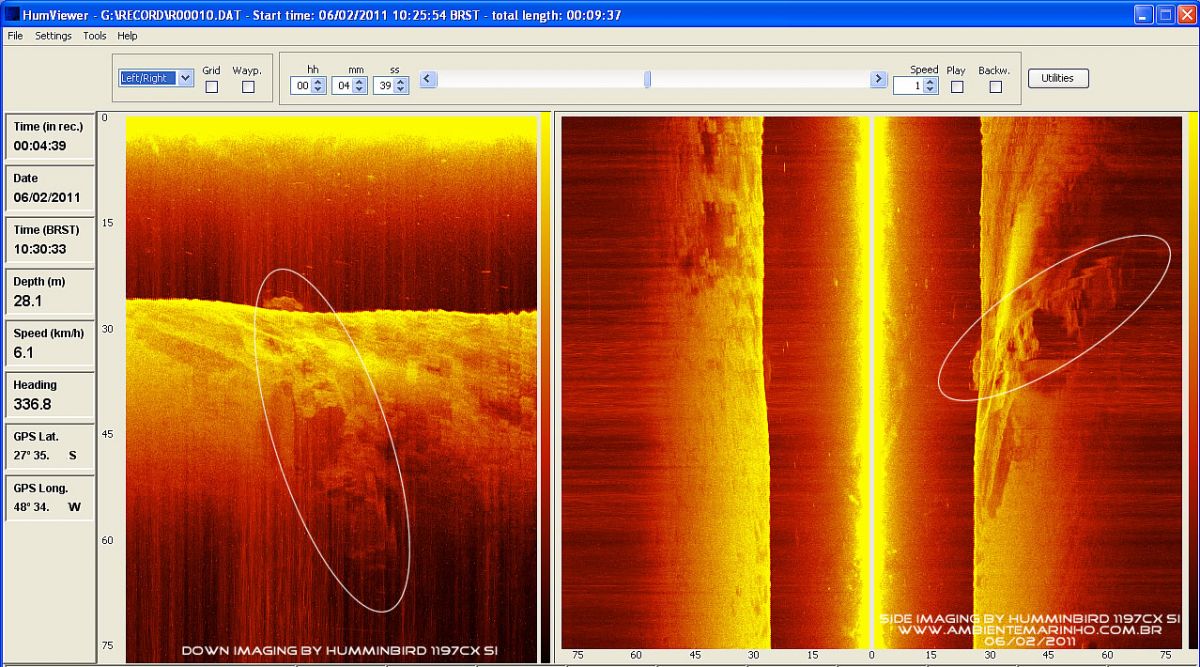Toggle the Wayp. checkbox
Viewport: 1200px width, 667px height.
pos(248,87)
